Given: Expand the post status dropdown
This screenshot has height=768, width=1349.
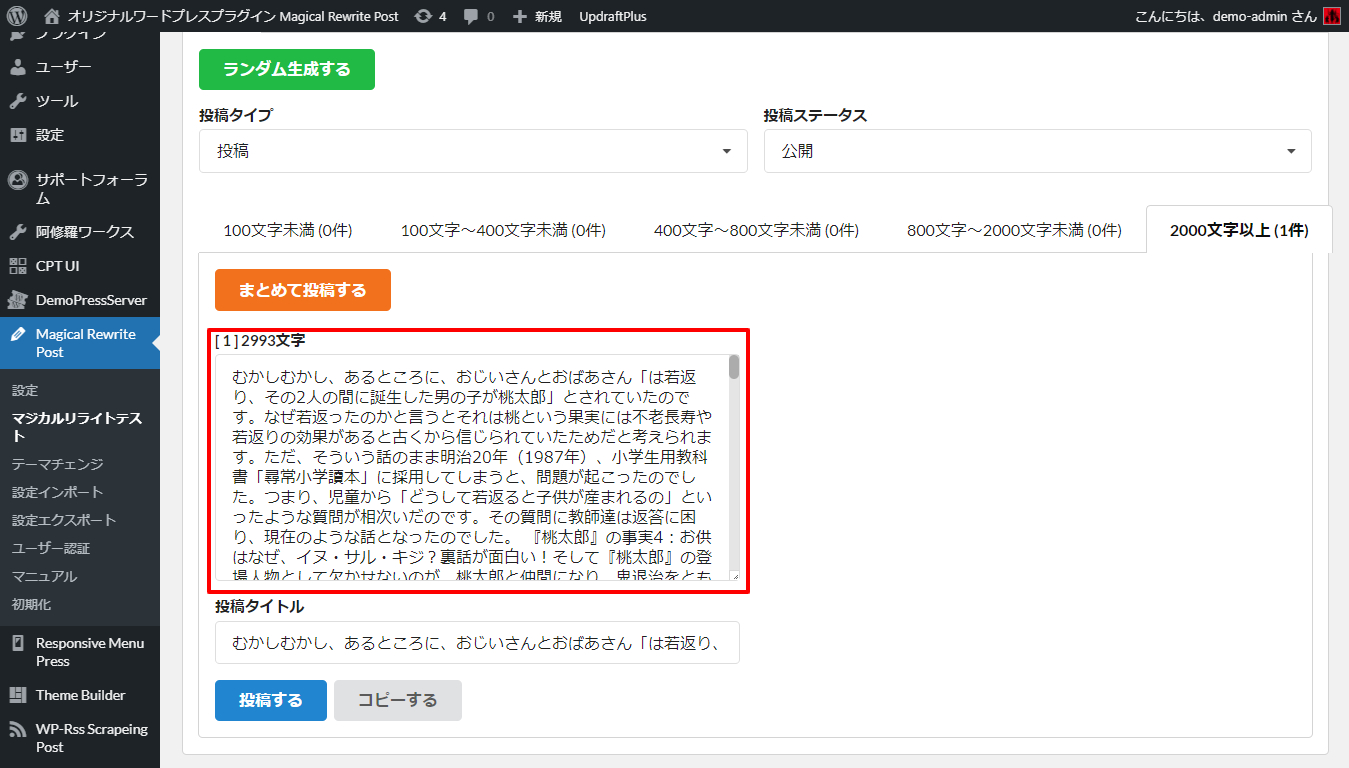Looking at the screenshot, I should tap(1037, 151).
